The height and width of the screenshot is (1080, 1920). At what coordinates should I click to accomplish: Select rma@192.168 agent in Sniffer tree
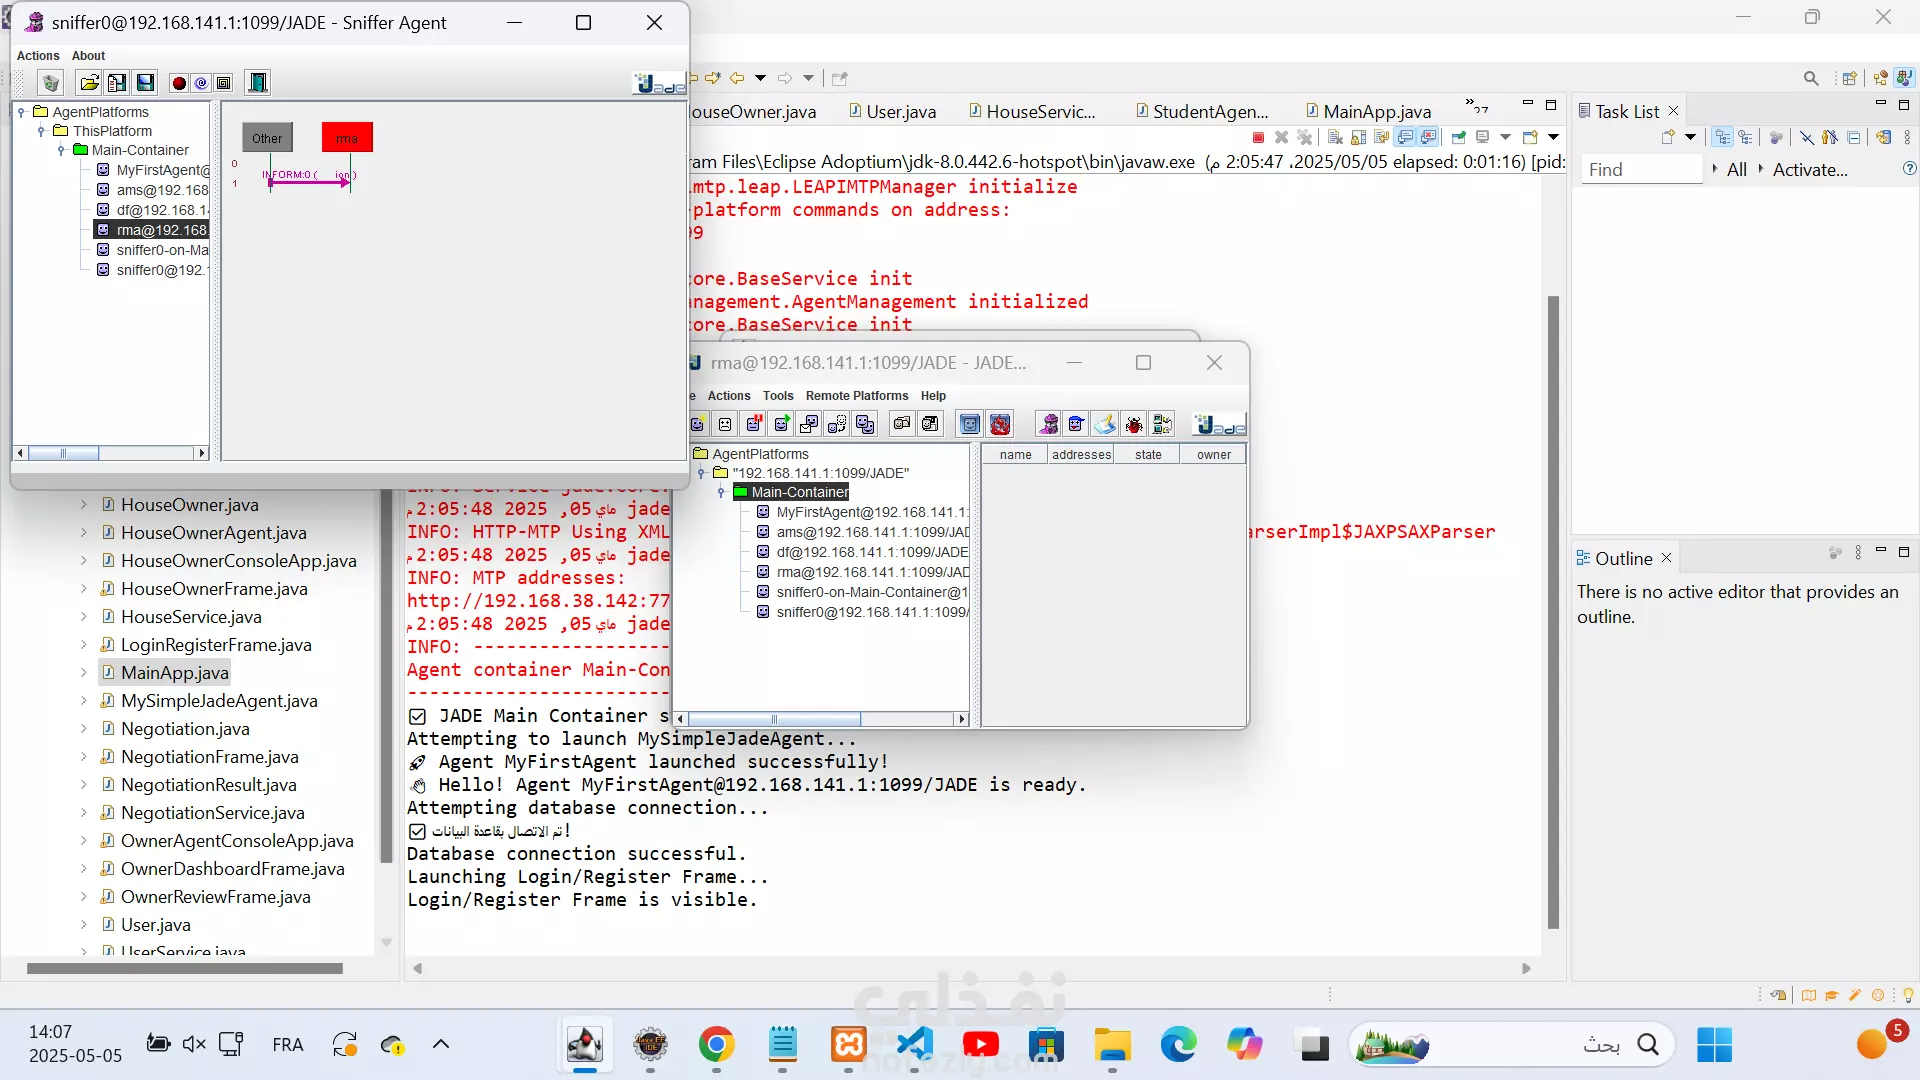[x=152, y=230]
